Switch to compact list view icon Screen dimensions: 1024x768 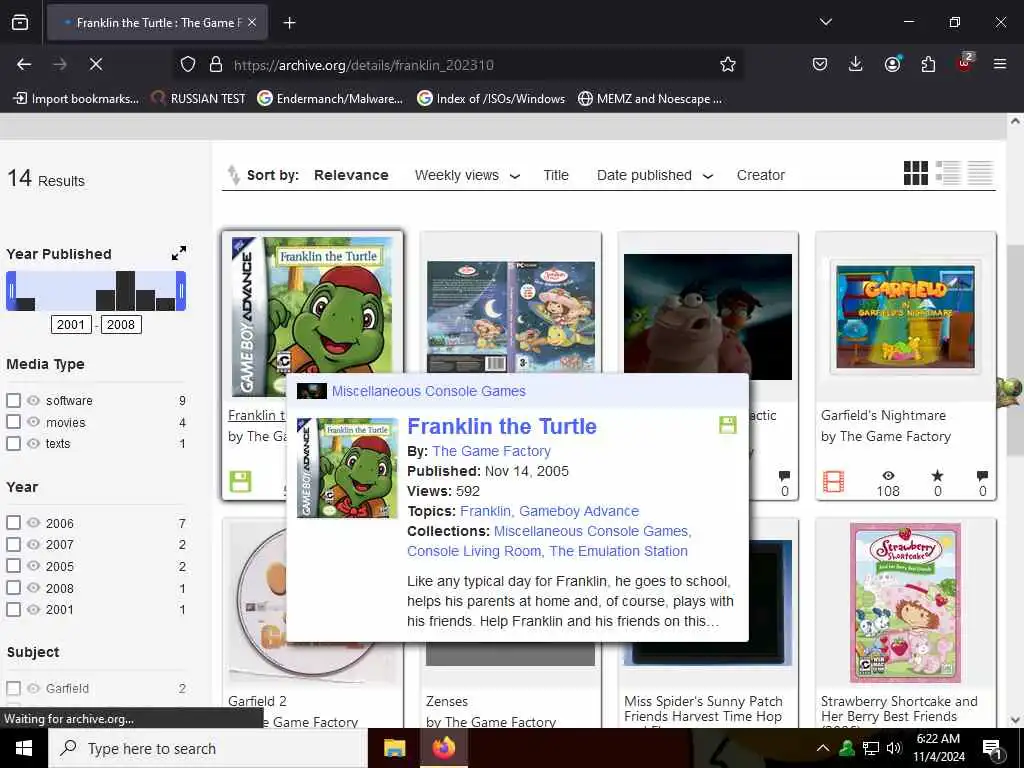(x=980, y=174)
